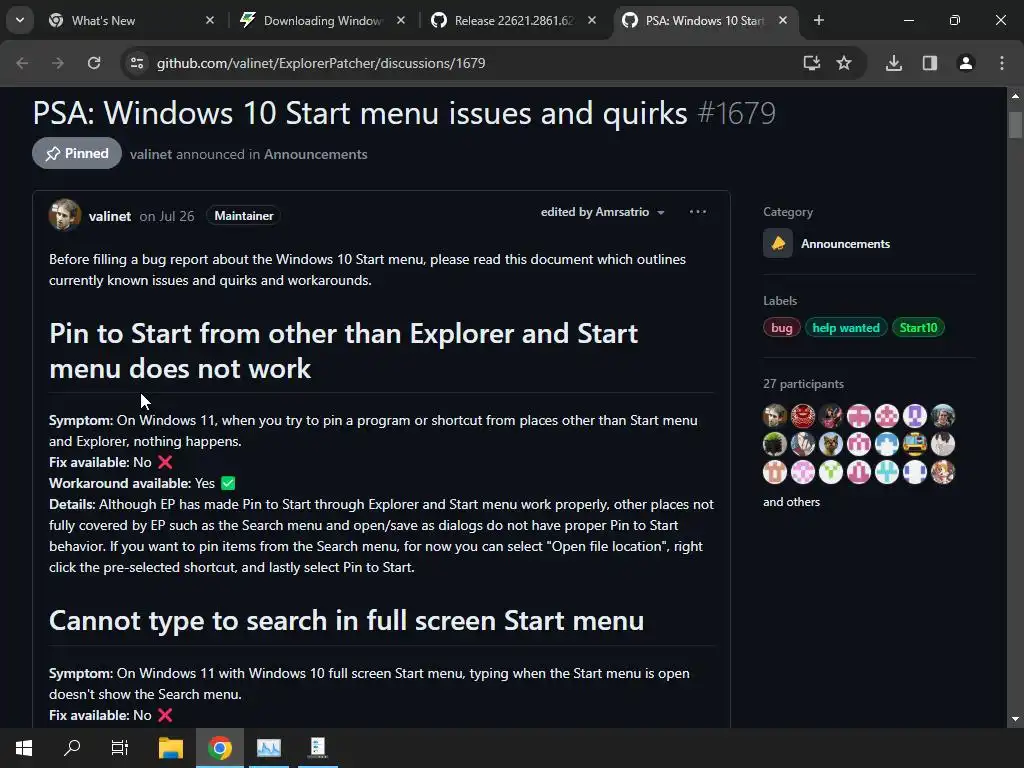Click the install app icon in address bar
The width and height of the screenshot is (1024, 768).
point(812,63)
